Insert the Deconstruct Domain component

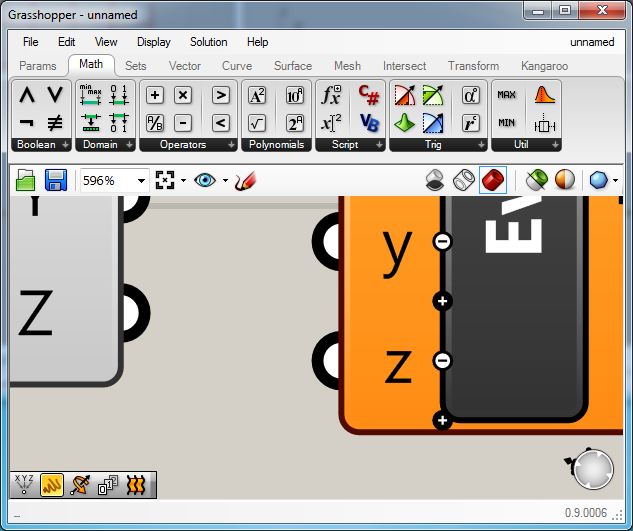(x=119, y=123)
